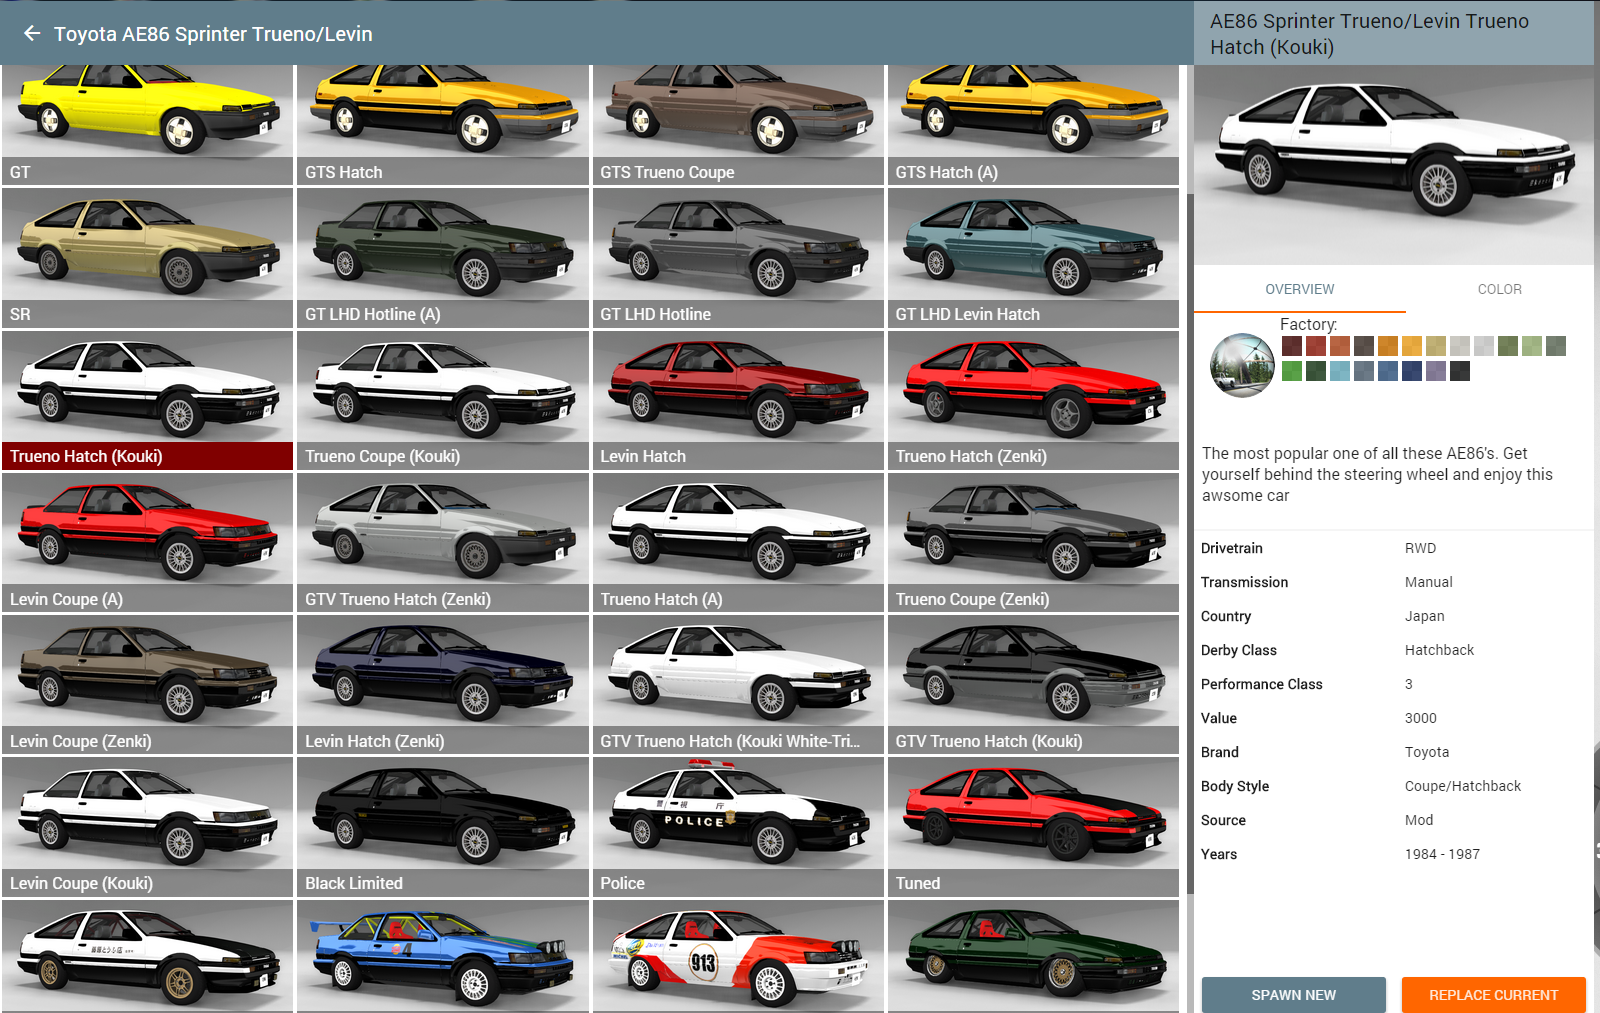Pick the dark red Levin Hatch card

click(738, 400)
